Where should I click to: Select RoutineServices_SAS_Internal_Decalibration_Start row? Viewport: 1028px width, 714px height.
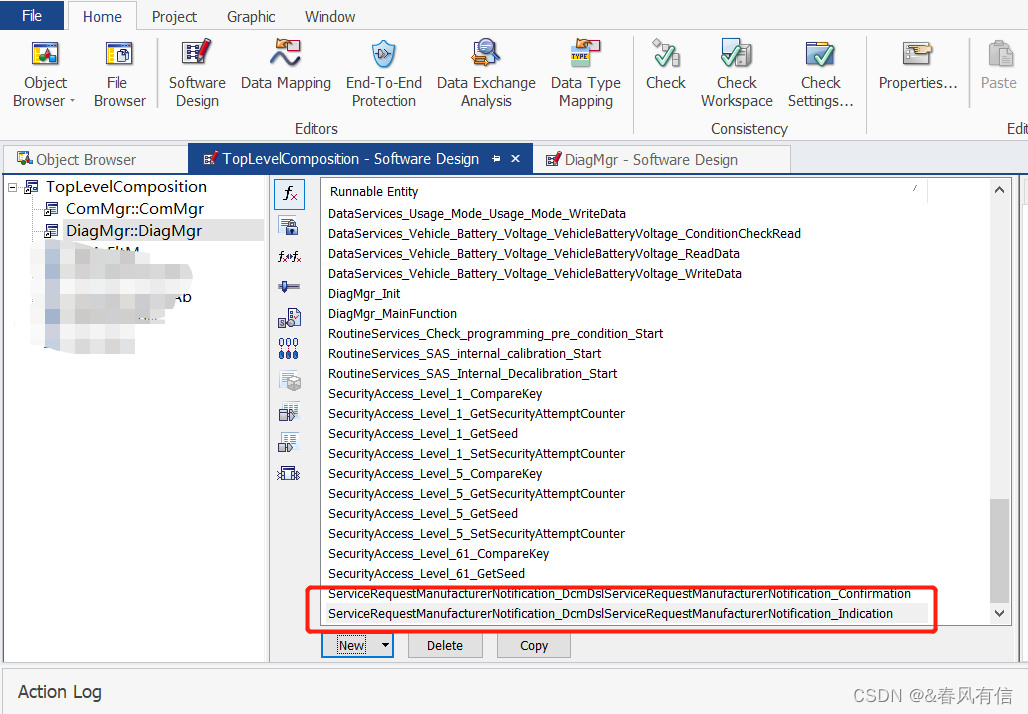(x=627, y=374)
